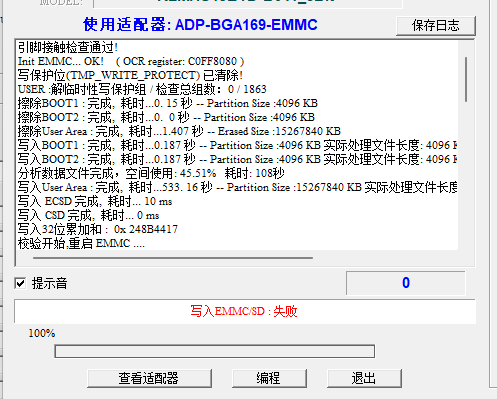Select the 引脚接触检查通过 log line
This screenshot has height=399, width=497.
pyautogui.click(x=68, y=47)
